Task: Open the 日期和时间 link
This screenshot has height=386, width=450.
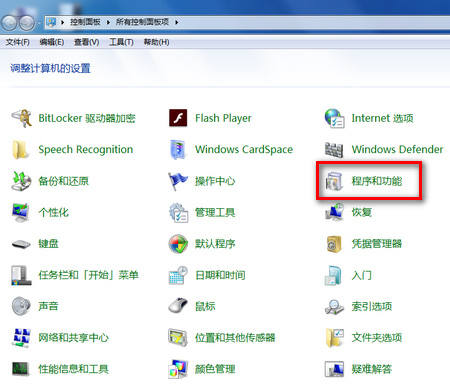Action: point(220,275)
